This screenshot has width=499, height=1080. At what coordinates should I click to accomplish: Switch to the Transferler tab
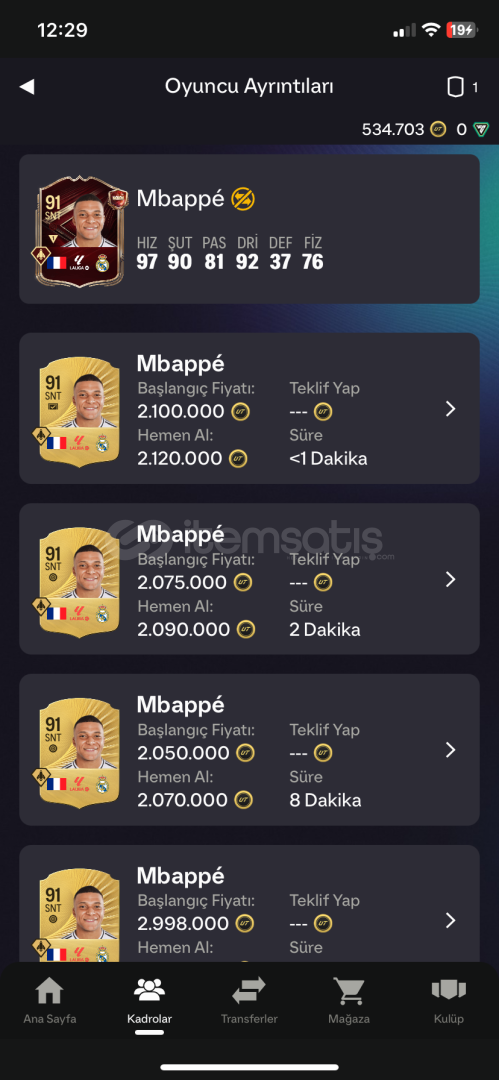[250, 999]
